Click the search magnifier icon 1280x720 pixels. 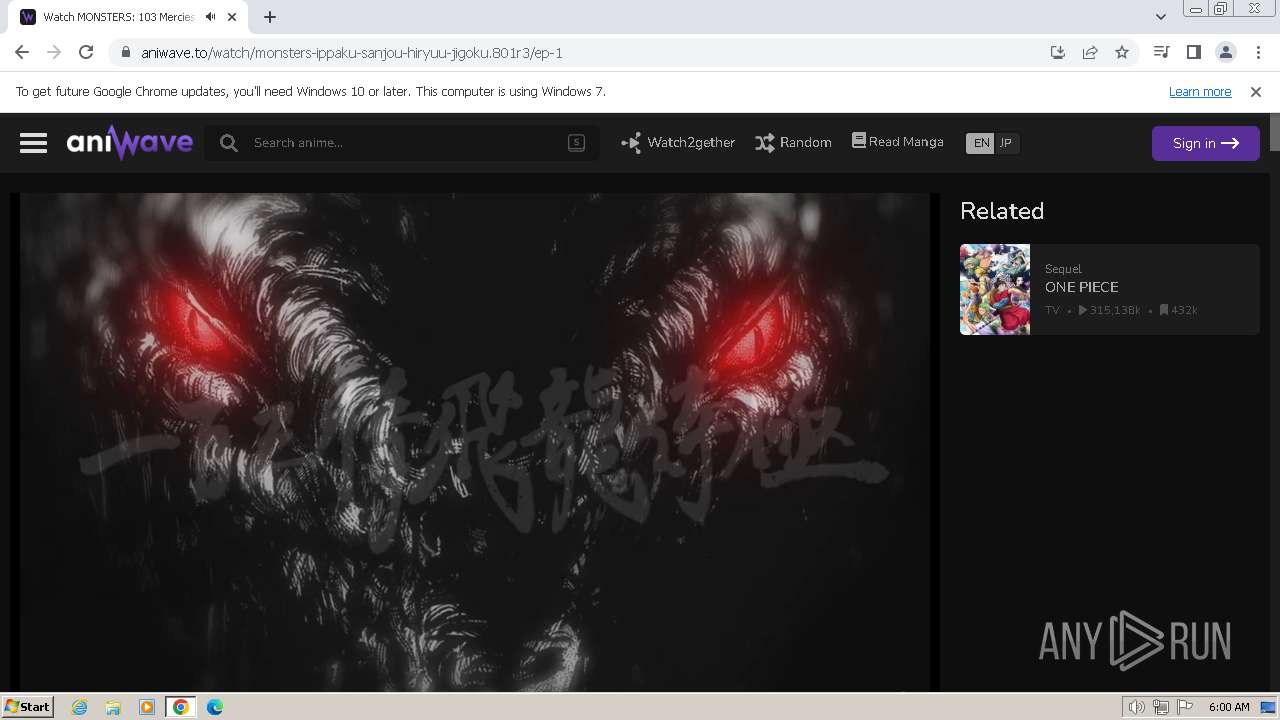pos(229,143)
